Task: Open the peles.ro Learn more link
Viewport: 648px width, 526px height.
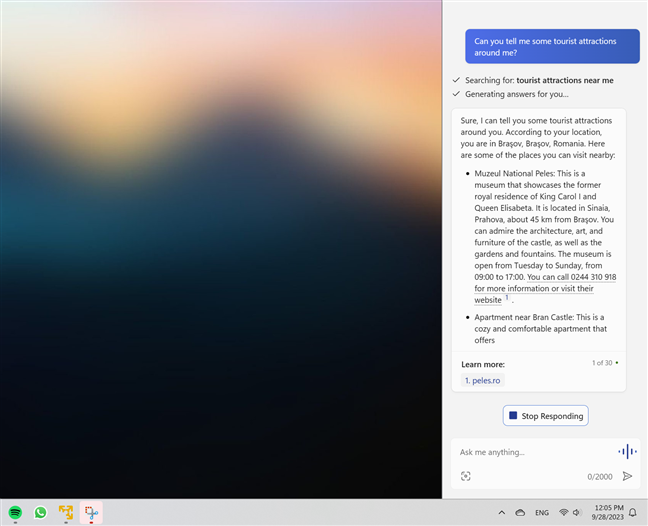Action: (482, 380)
